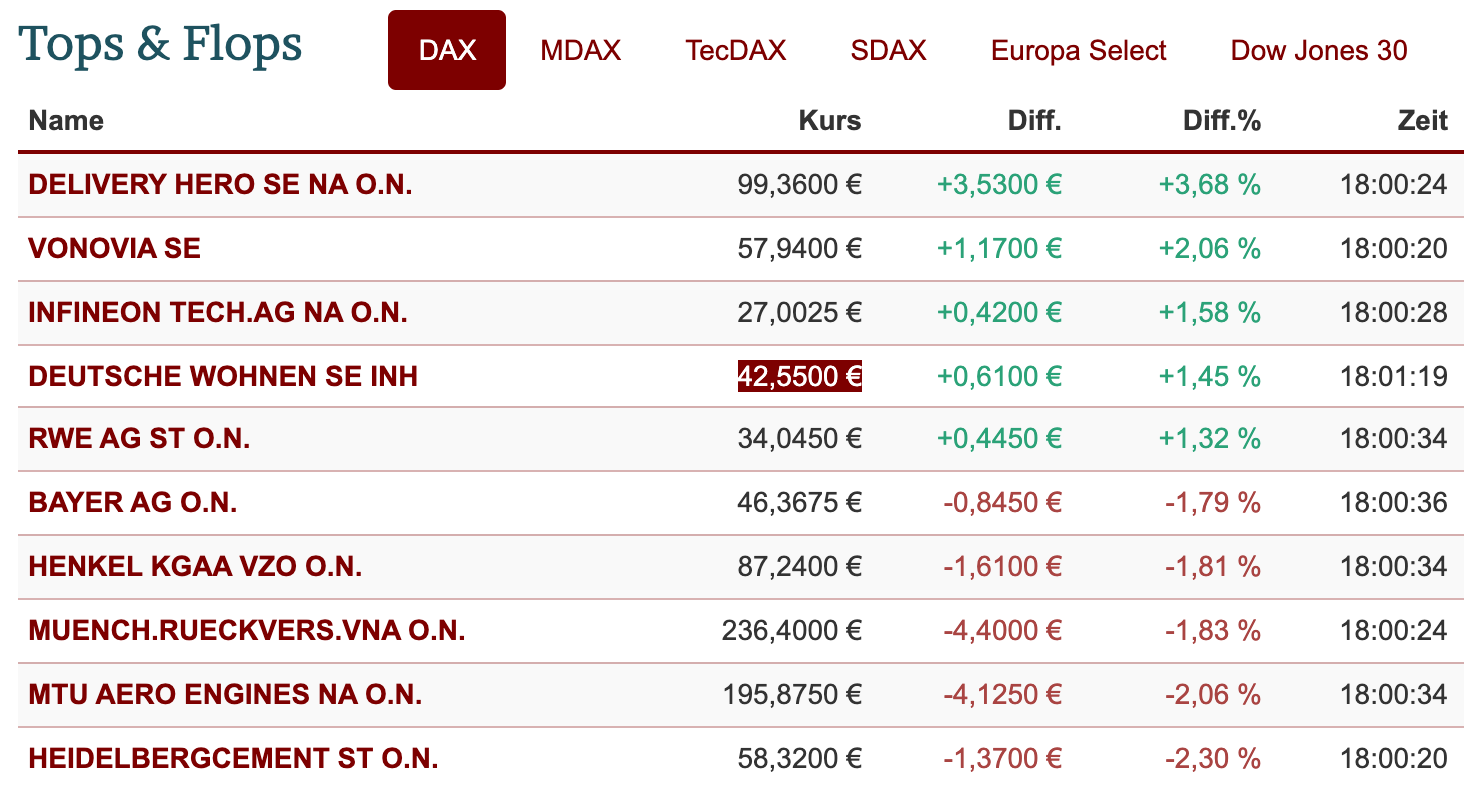The image size is (1464, 806).
Task: Switch to the MDAX tab
Action: click(581, 50)
